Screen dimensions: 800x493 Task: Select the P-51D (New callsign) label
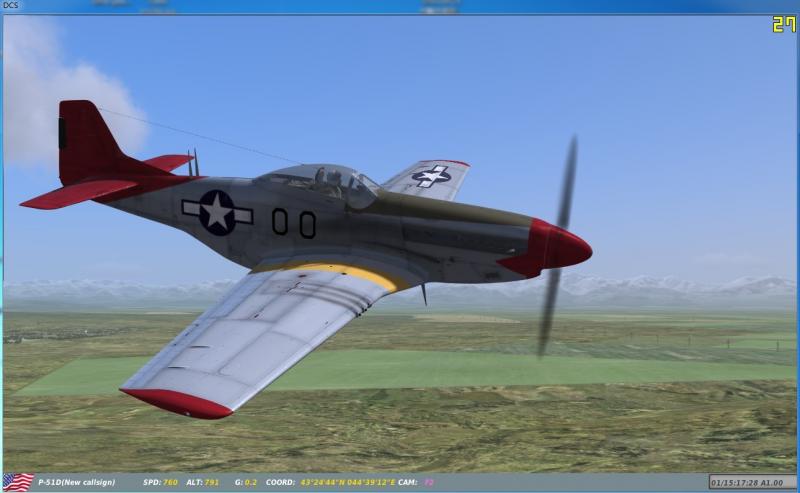[76, 483]
